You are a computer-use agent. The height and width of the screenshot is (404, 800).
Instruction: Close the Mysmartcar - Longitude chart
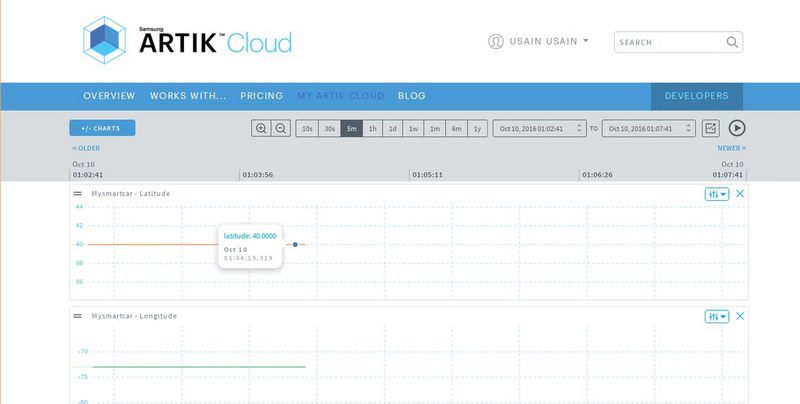(x=740, y=316)
